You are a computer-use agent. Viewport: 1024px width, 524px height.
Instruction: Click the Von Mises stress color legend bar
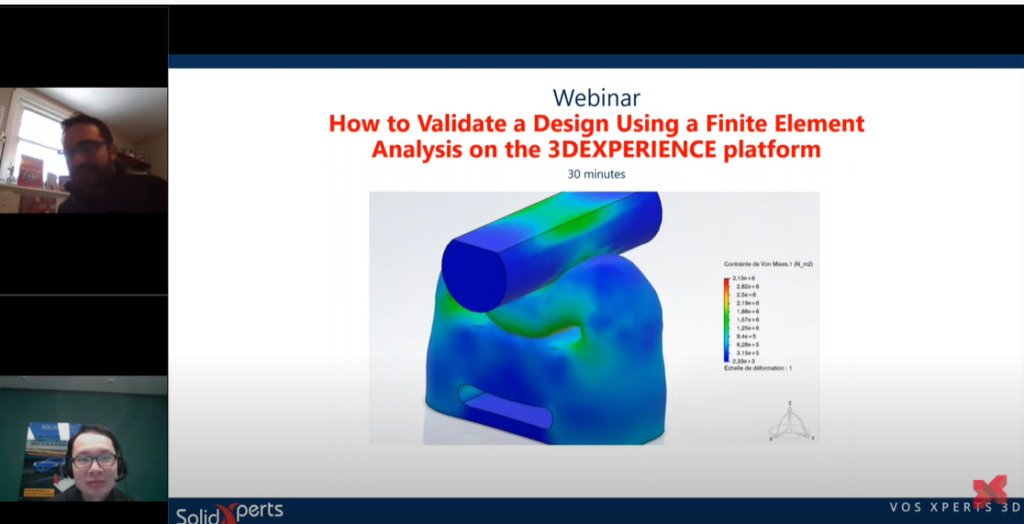tap(726, 320)
